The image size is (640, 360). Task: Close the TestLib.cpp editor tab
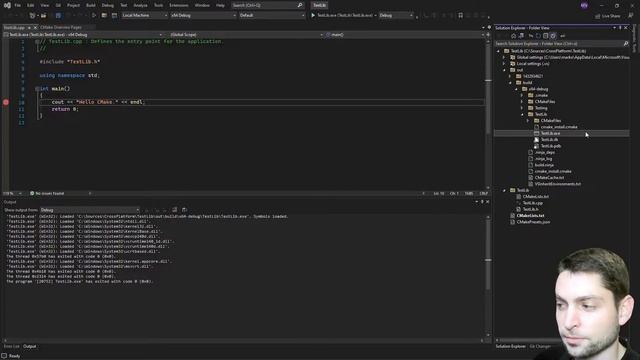(x=35, y=27)
